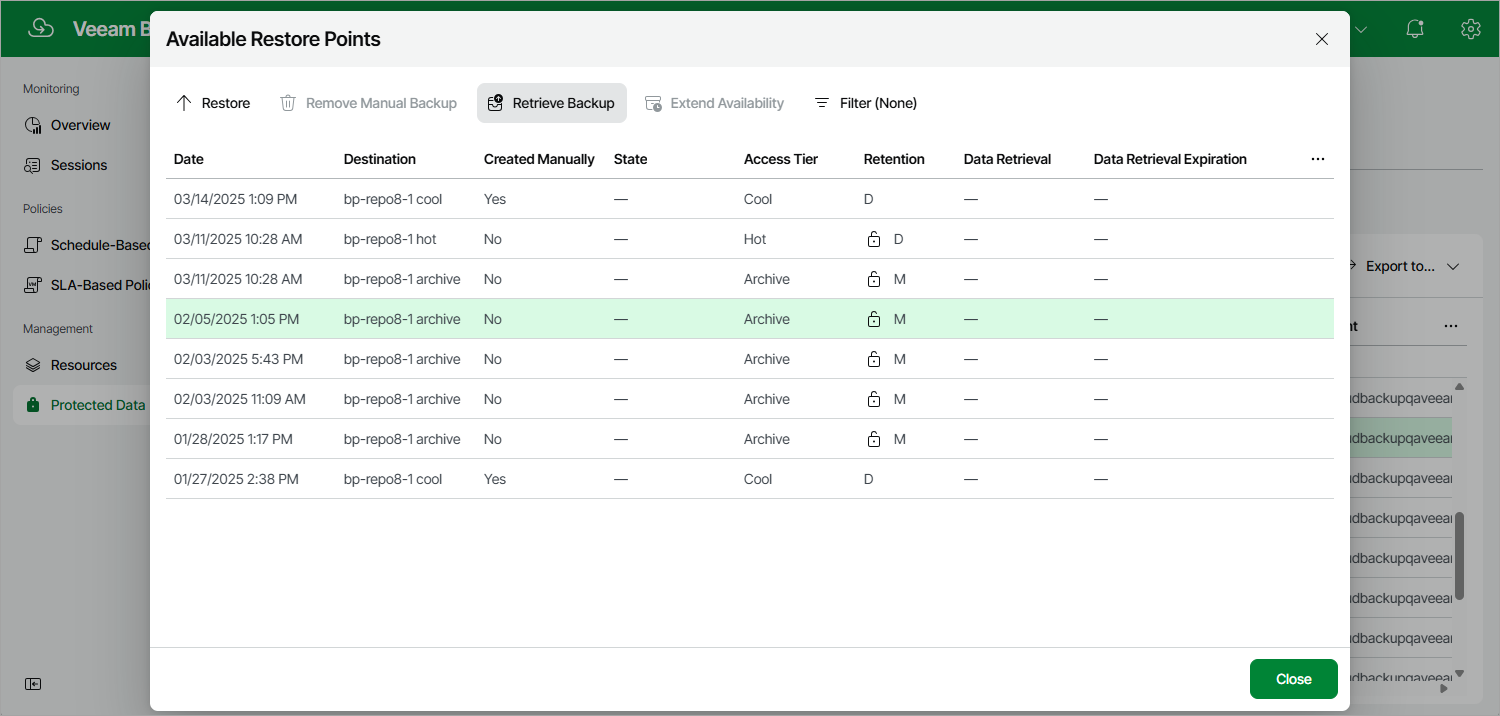
Task: Click lock icon in 02/03/2025 5:43 PM row
Action: point(874,359)
